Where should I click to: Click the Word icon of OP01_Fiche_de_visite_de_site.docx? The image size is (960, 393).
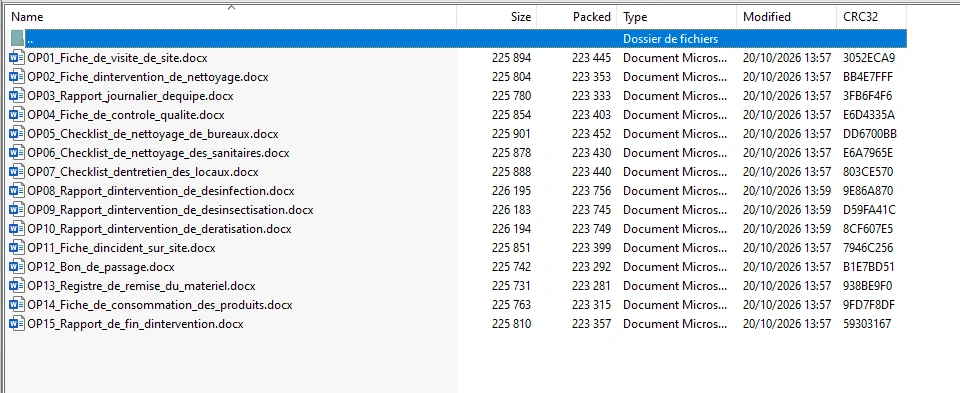17,58
